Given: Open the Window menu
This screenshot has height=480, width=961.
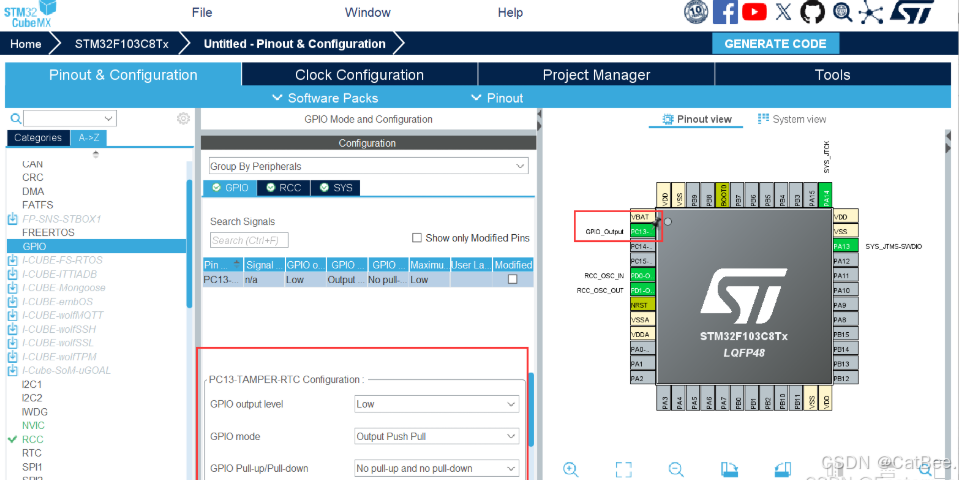Looking at the screenshot, I should coord(368,12).
